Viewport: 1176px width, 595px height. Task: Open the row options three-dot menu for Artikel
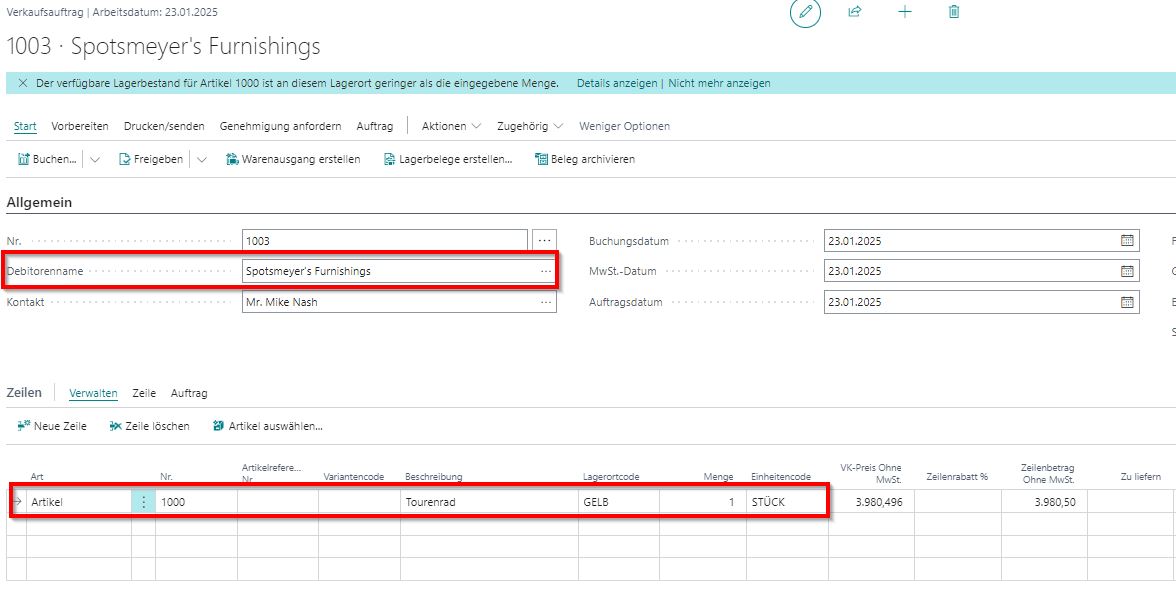[143, 502]
